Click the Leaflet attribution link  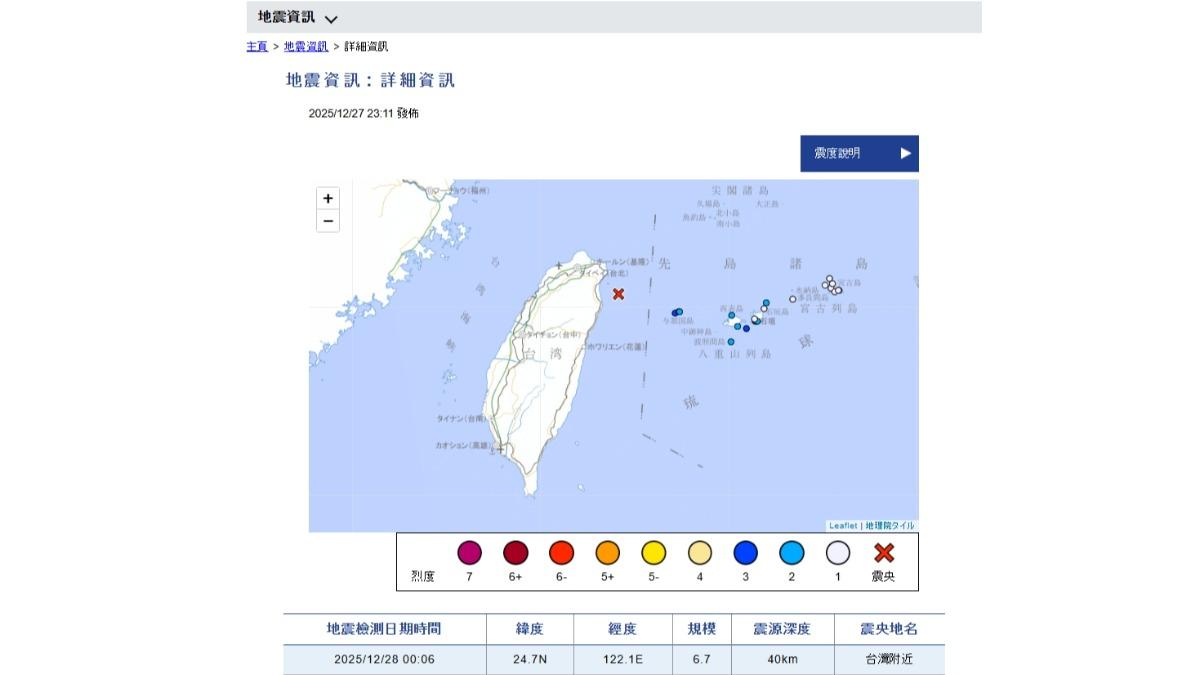[x=843, y=525]
